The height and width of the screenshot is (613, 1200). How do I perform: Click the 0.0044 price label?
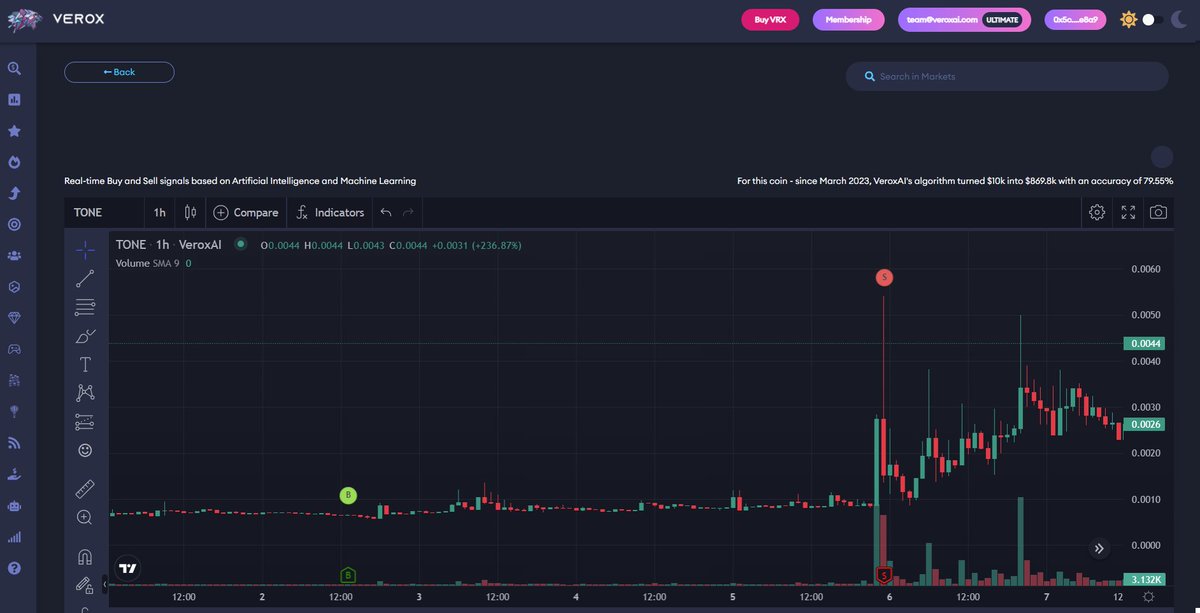(1145, 343)
